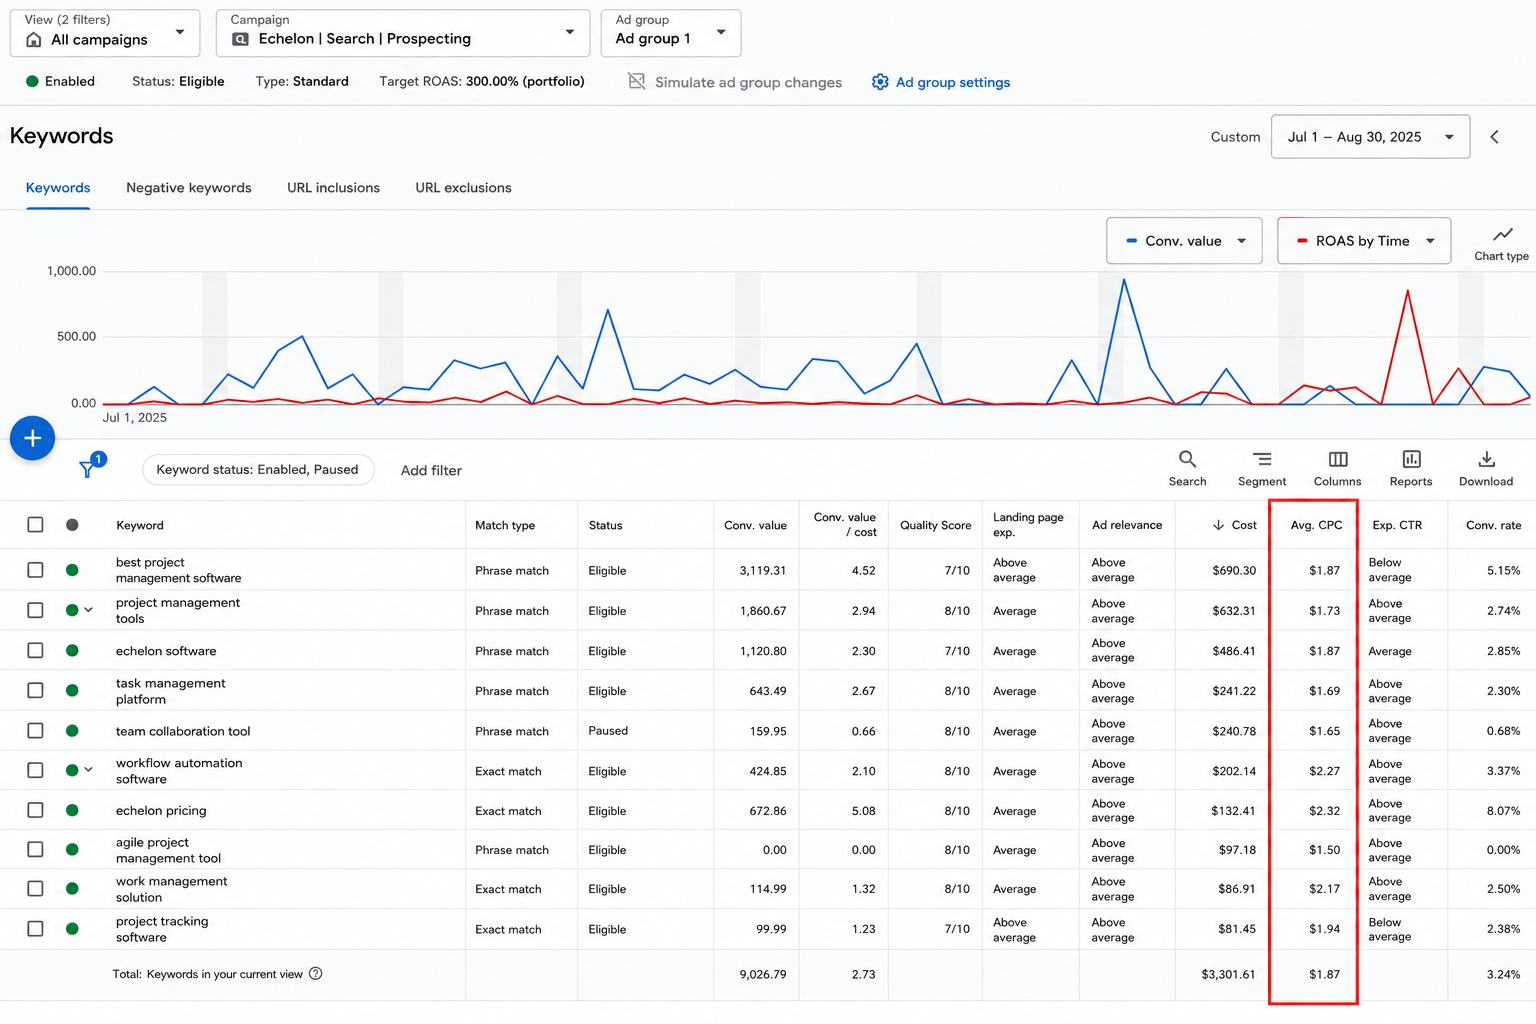Click the $690.30 cost value
Viewport: 1536px width, 1024px height.
[1234, 570]
